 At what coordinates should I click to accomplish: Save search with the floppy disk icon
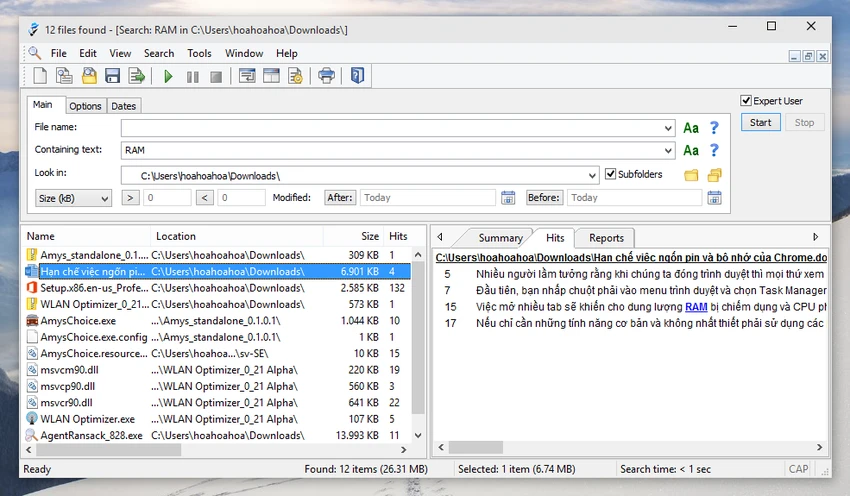[112, 76]
